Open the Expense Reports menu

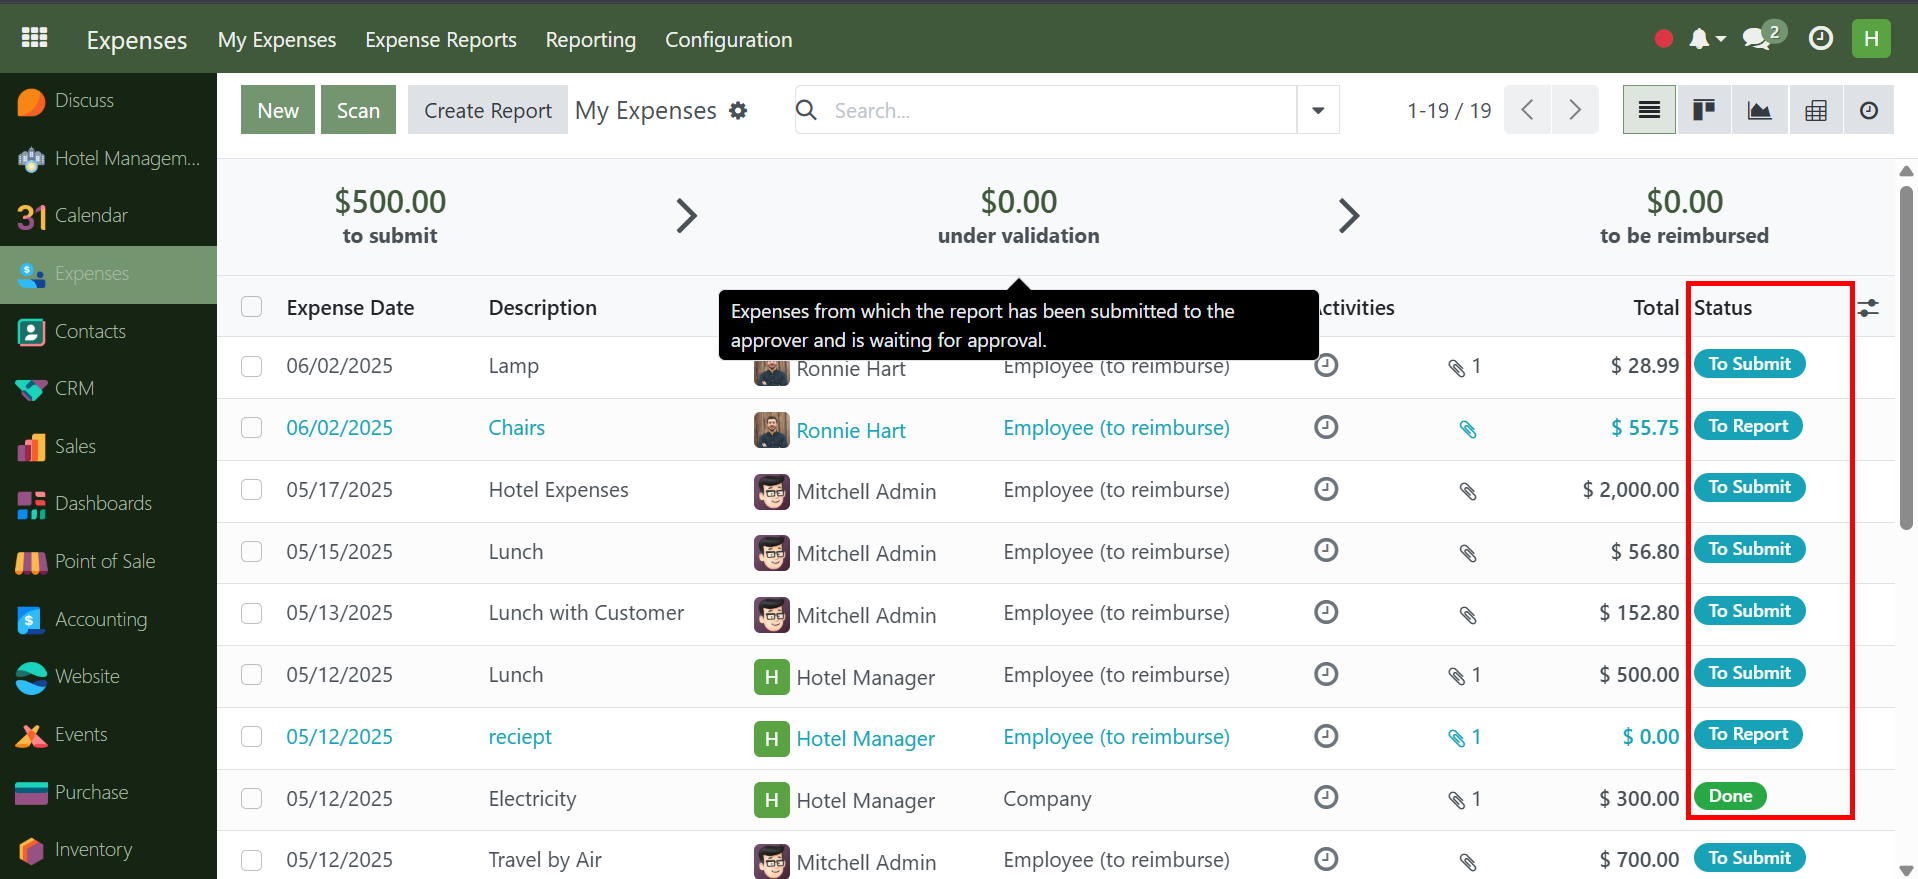pyautogui.click(x=440, y=40)
